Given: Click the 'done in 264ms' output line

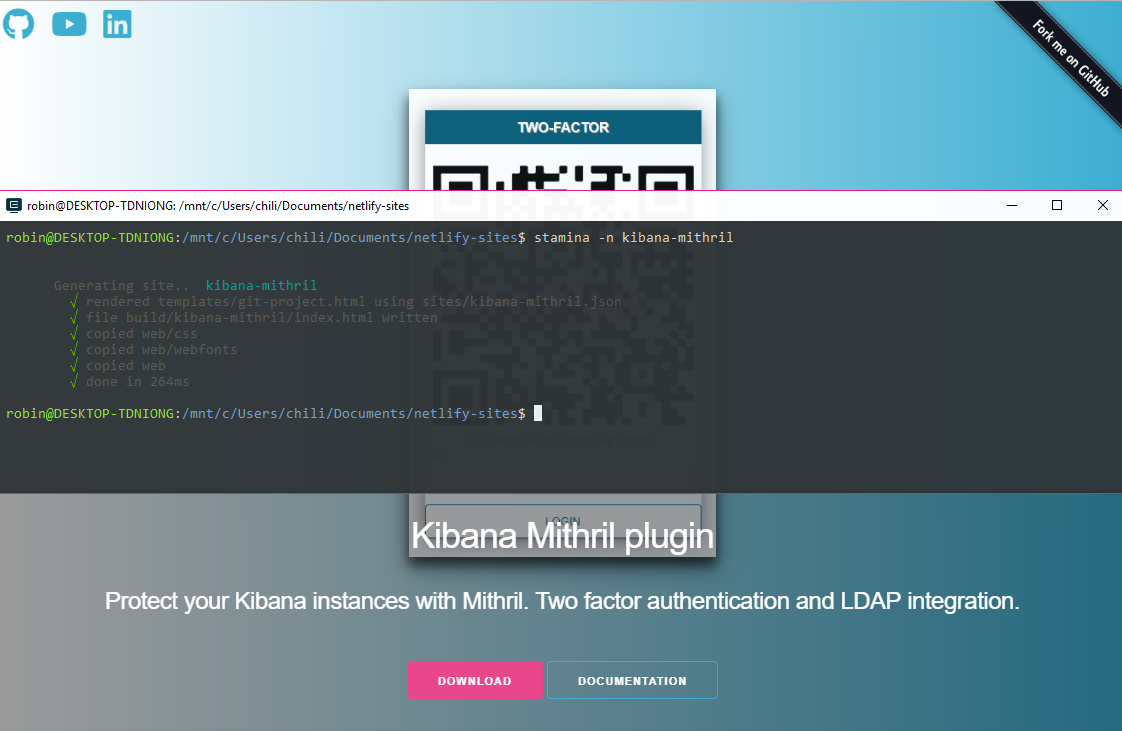Looking at the screenshot, I should (x=137, y=382).
